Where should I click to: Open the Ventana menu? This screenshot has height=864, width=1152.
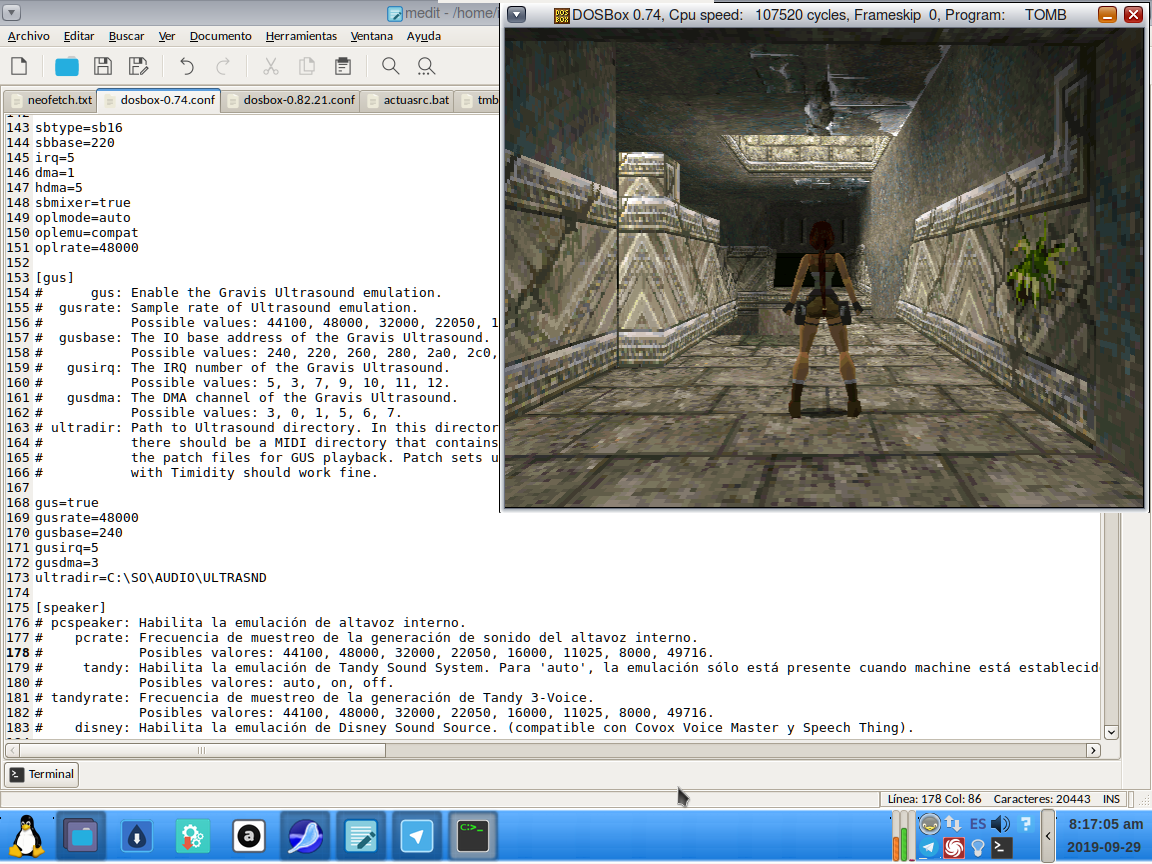click(371, 36)
